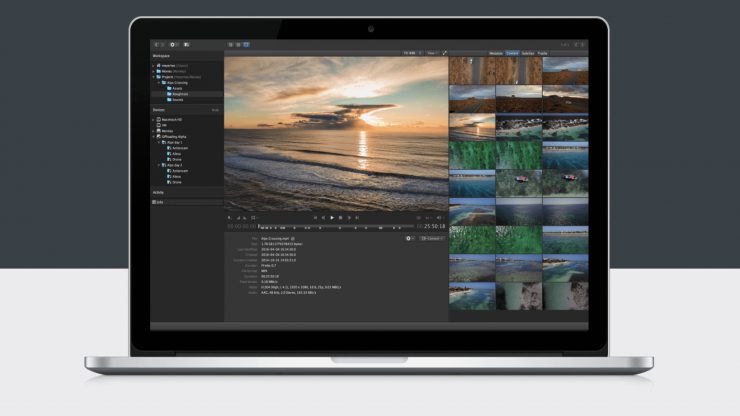Select the Roughcuts folder in Workspace
The image size is (740, 416).
[179, 93]
